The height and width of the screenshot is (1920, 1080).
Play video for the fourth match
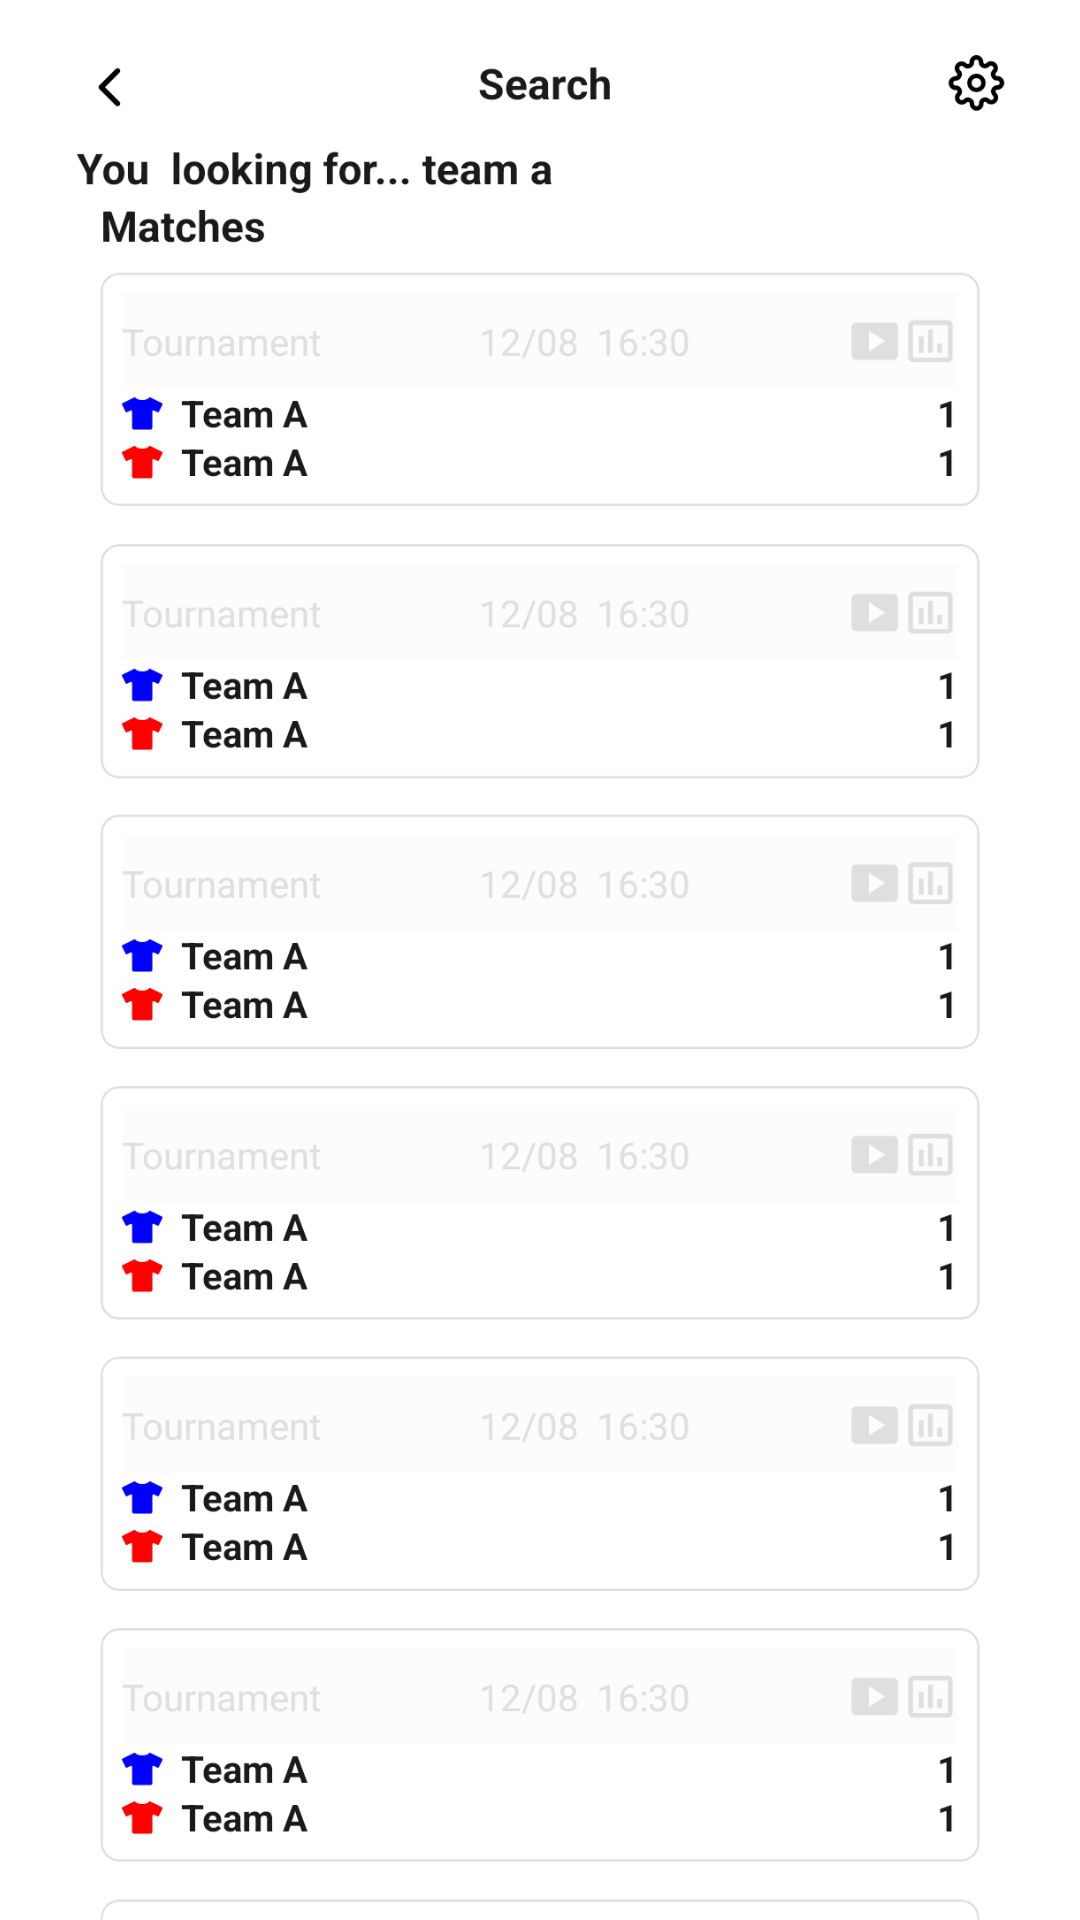coord(874,1155)
